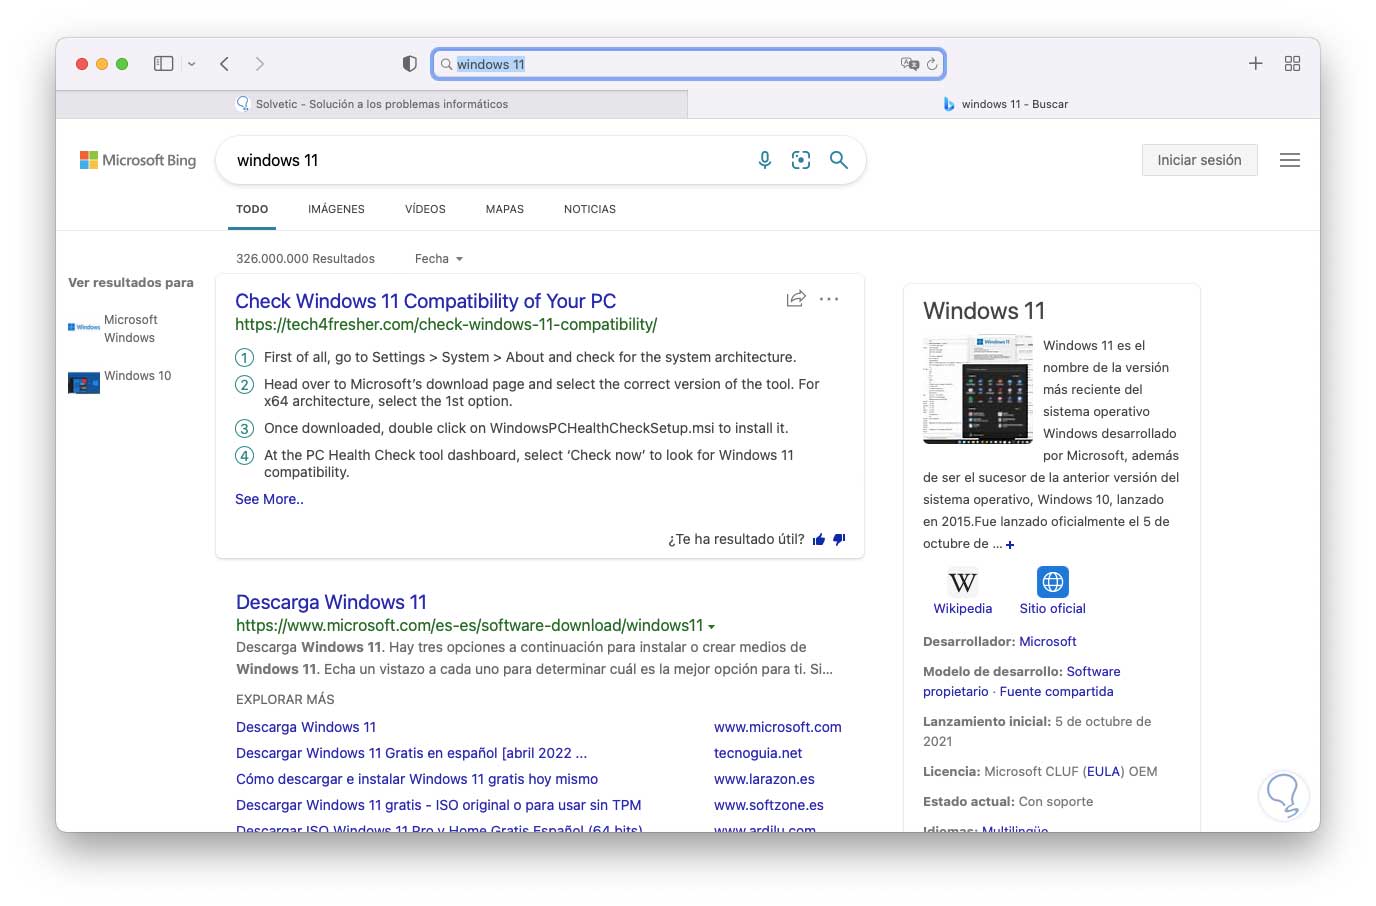Click the Bing search magnifier button
This screenshot has height=906, width=1376.
839,160
